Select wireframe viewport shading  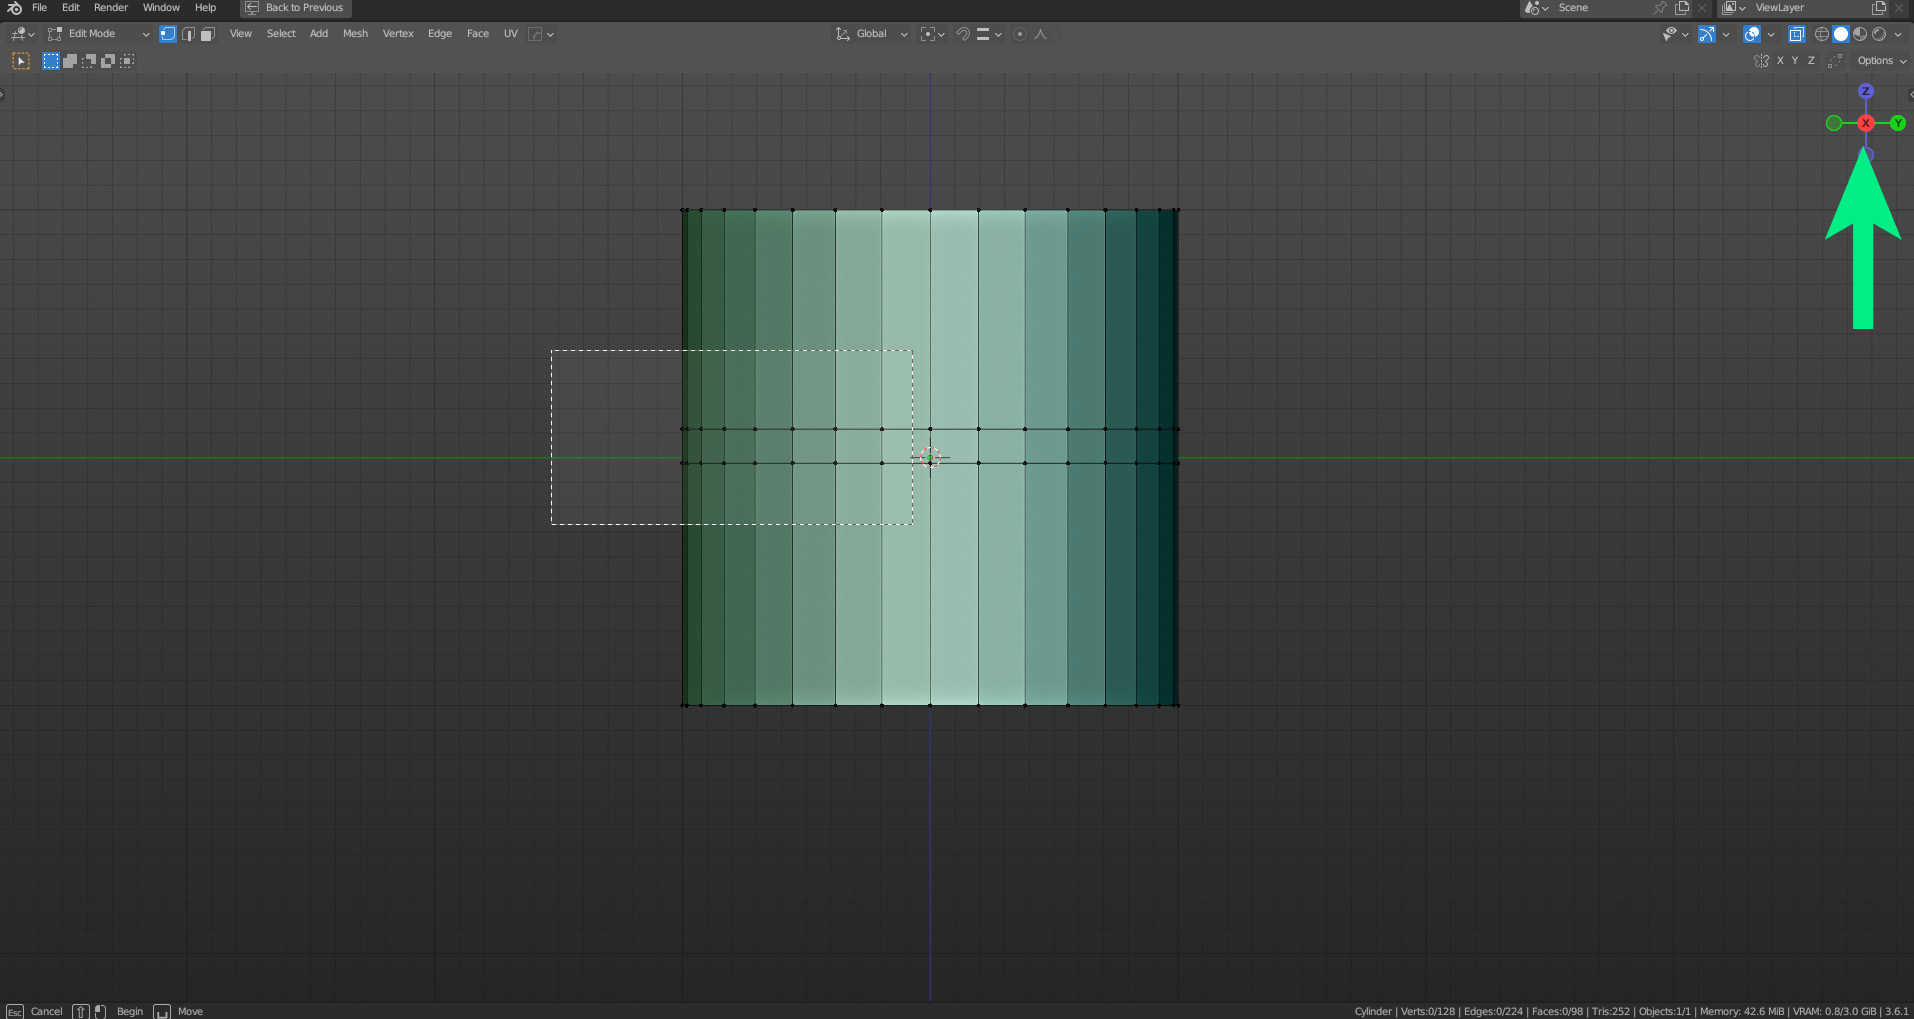pyautogui.click(x=1822, y=34)
